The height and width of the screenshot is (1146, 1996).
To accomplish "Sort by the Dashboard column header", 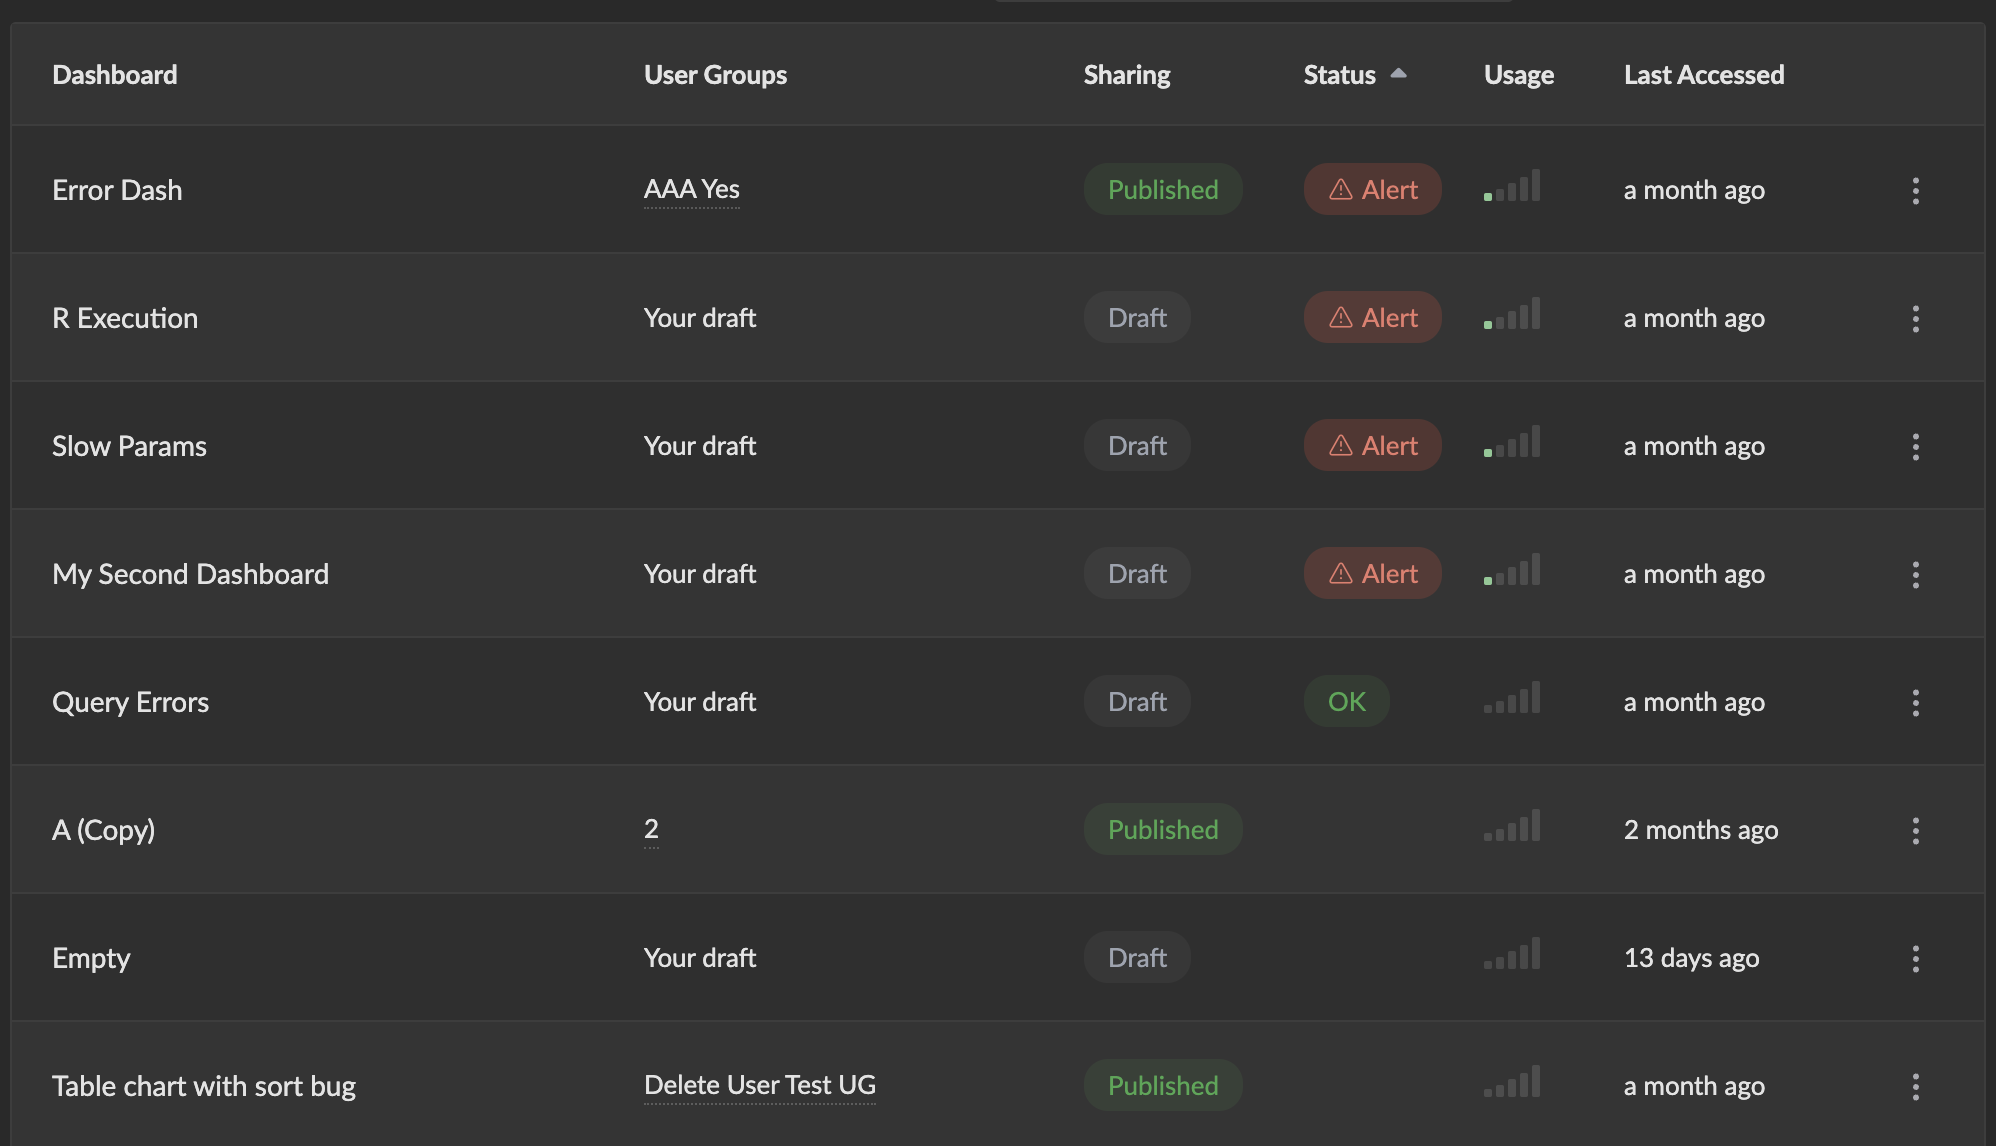I will (x=115, y=75).
